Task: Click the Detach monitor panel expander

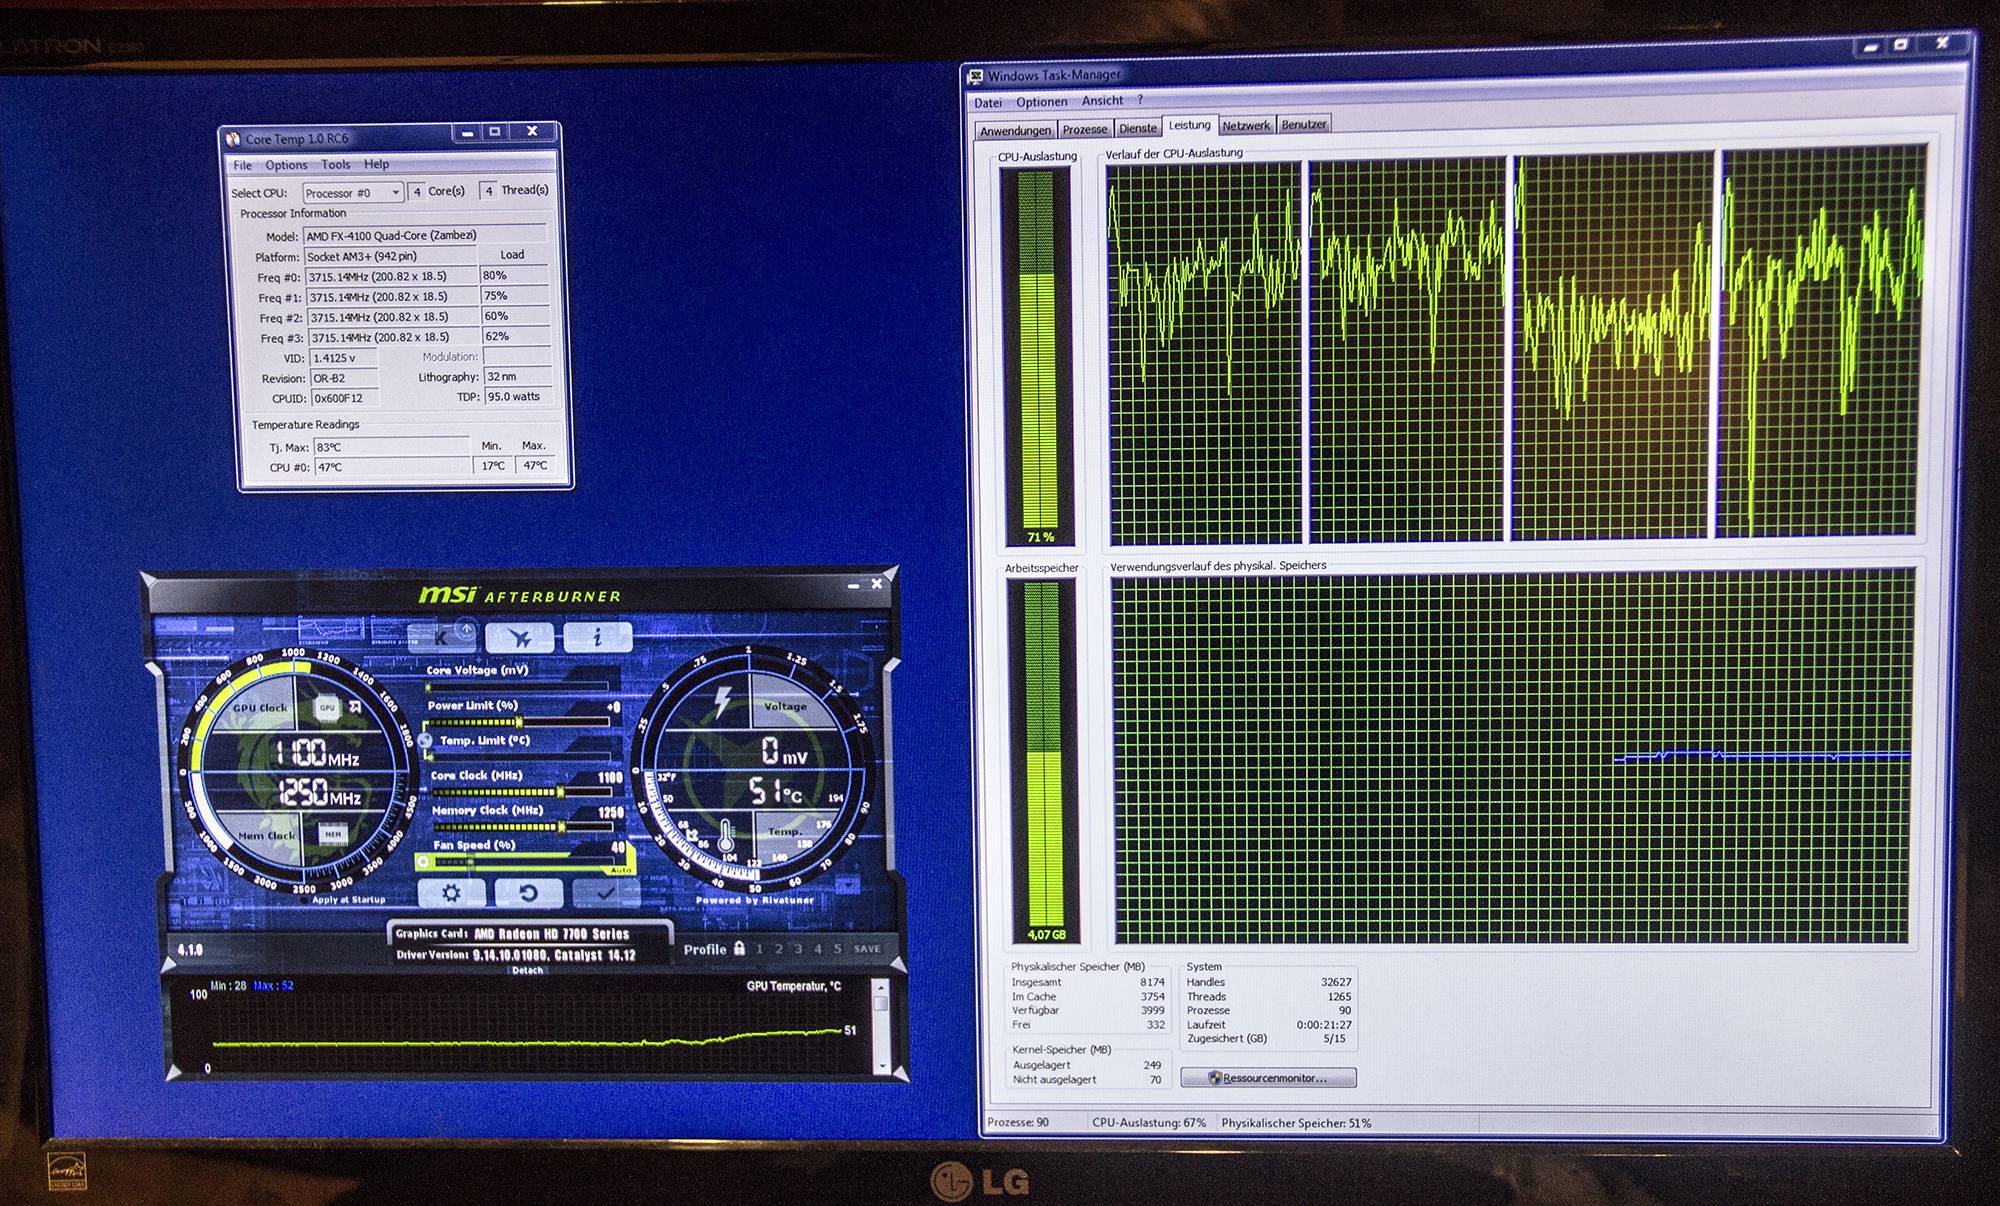Action: (x=527, y=970)
